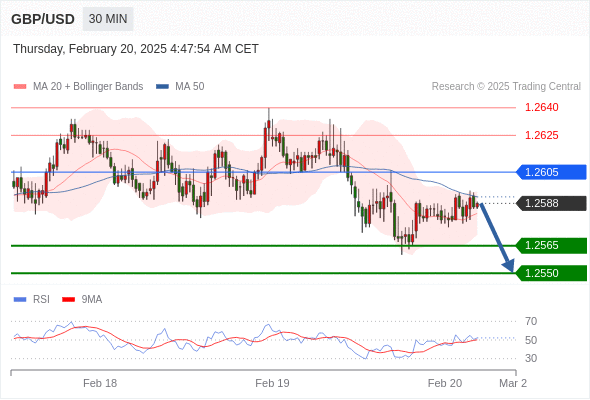Click the 9MA legend label
Screen dimensions: 590x400
pos(92,300)
